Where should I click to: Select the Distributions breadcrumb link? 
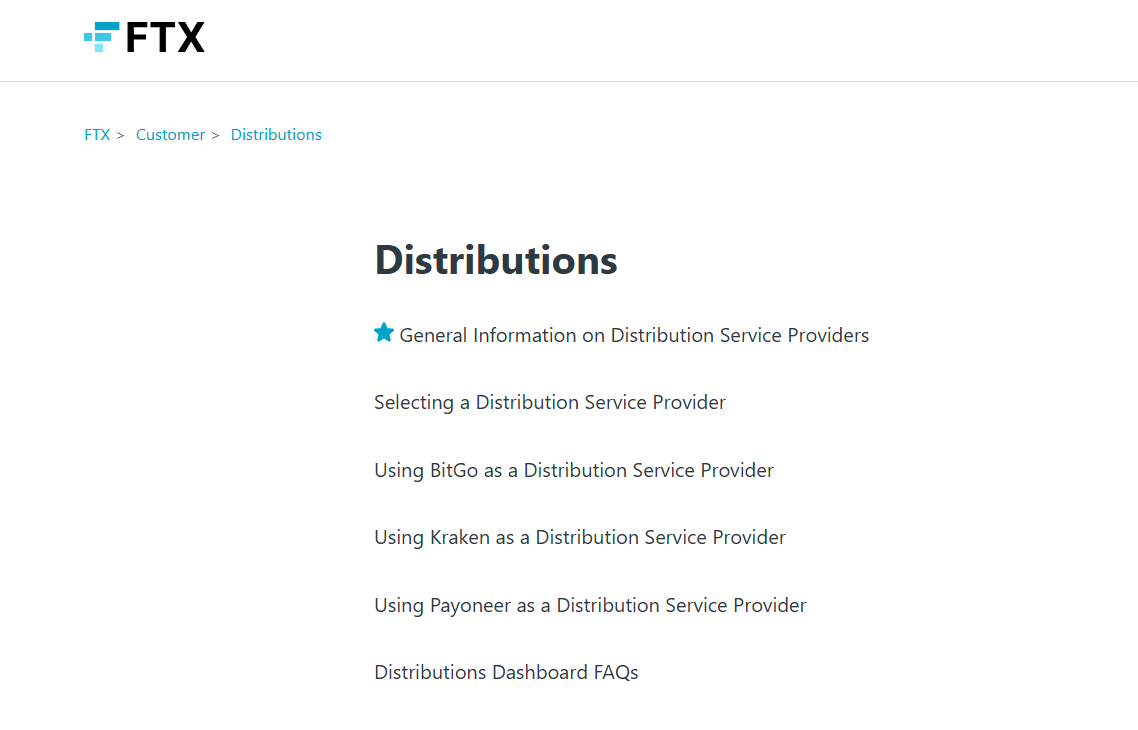tap(276, 135)
